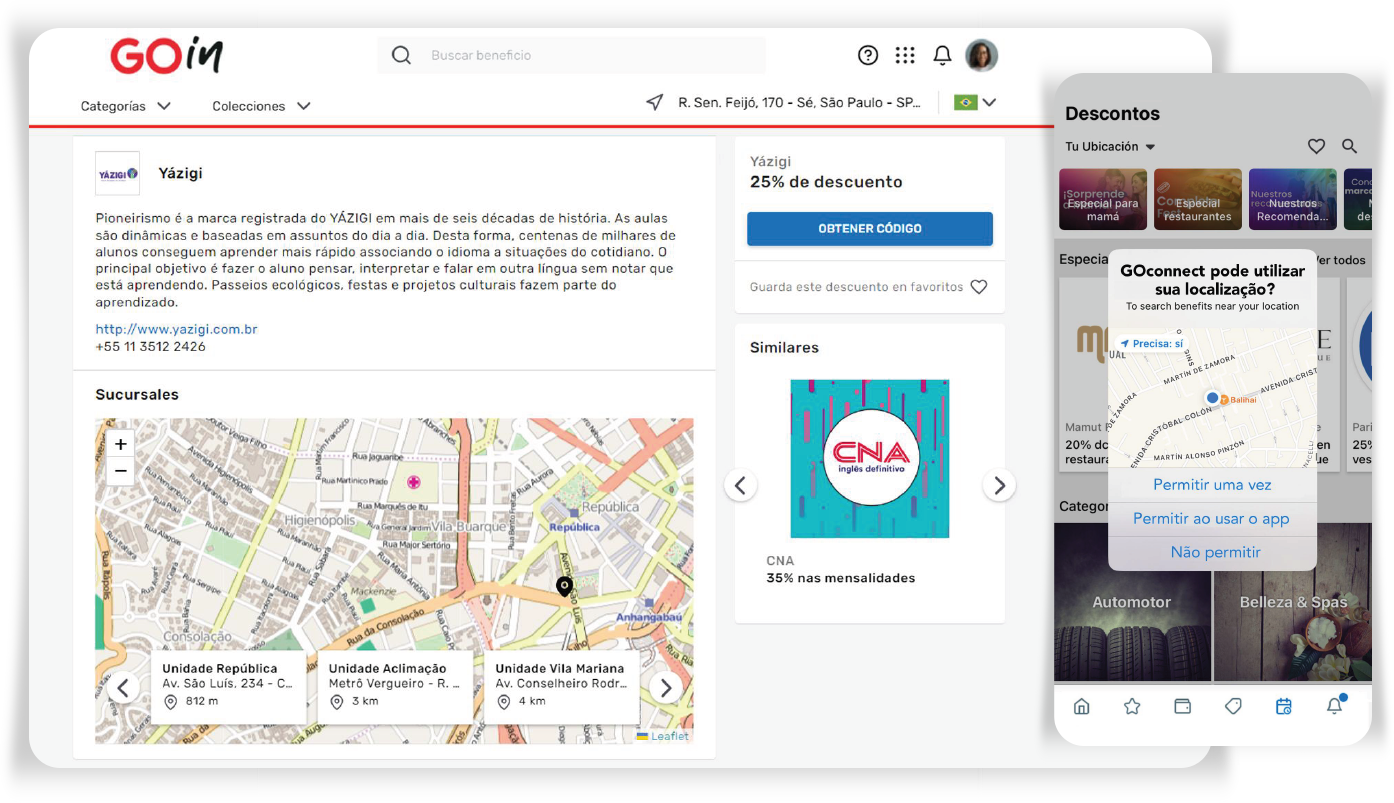Image resolution: width=1394 pixels, height=803 pixels.
Task: Open the Brazil flag country selector
Action: 975,102
